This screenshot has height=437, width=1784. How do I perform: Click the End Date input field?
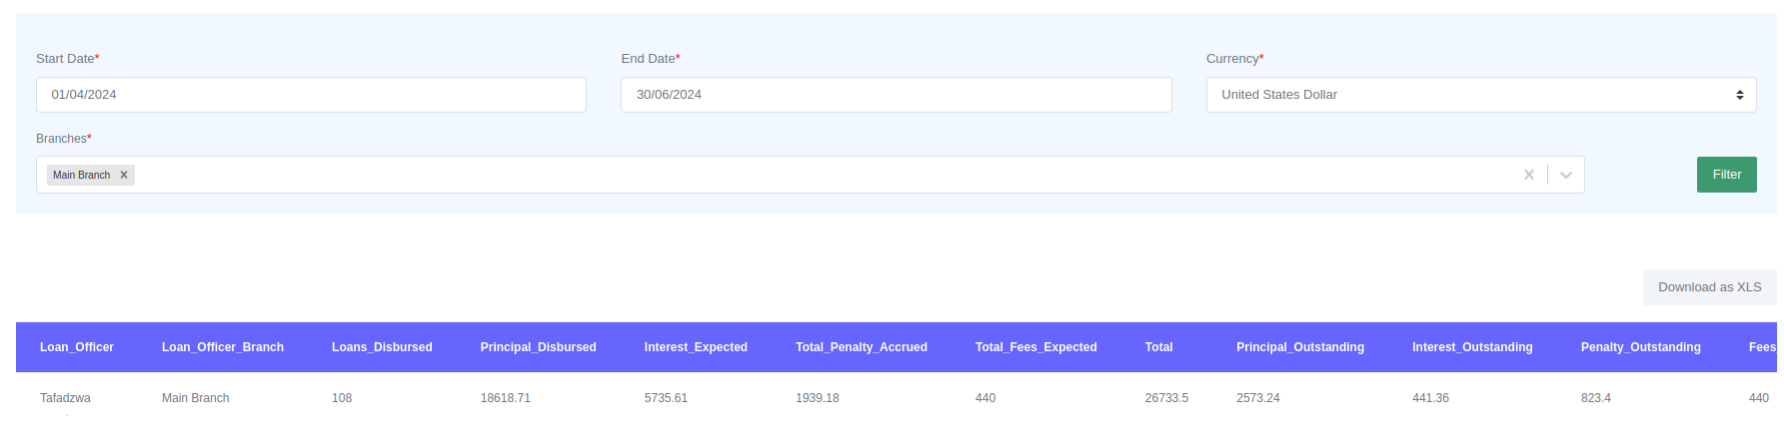click(895, 95)
